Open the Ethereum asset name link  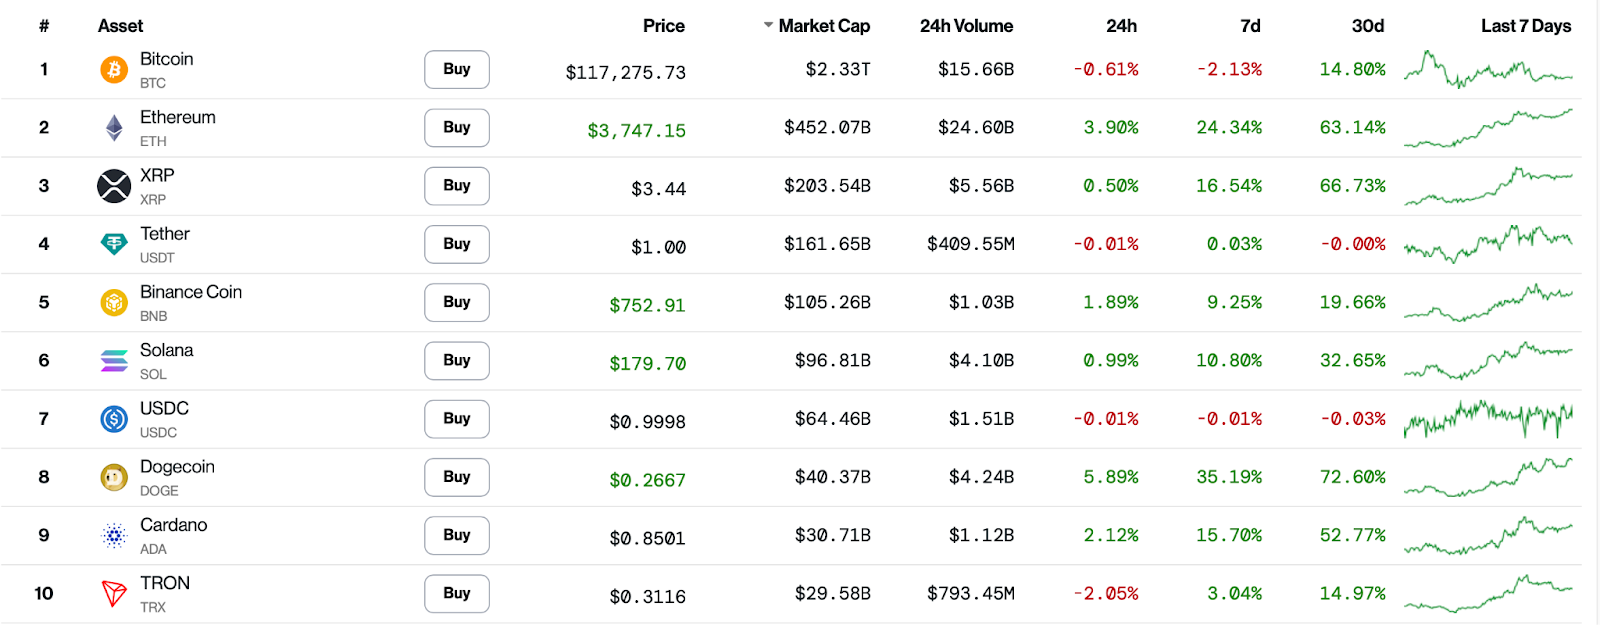178,118
